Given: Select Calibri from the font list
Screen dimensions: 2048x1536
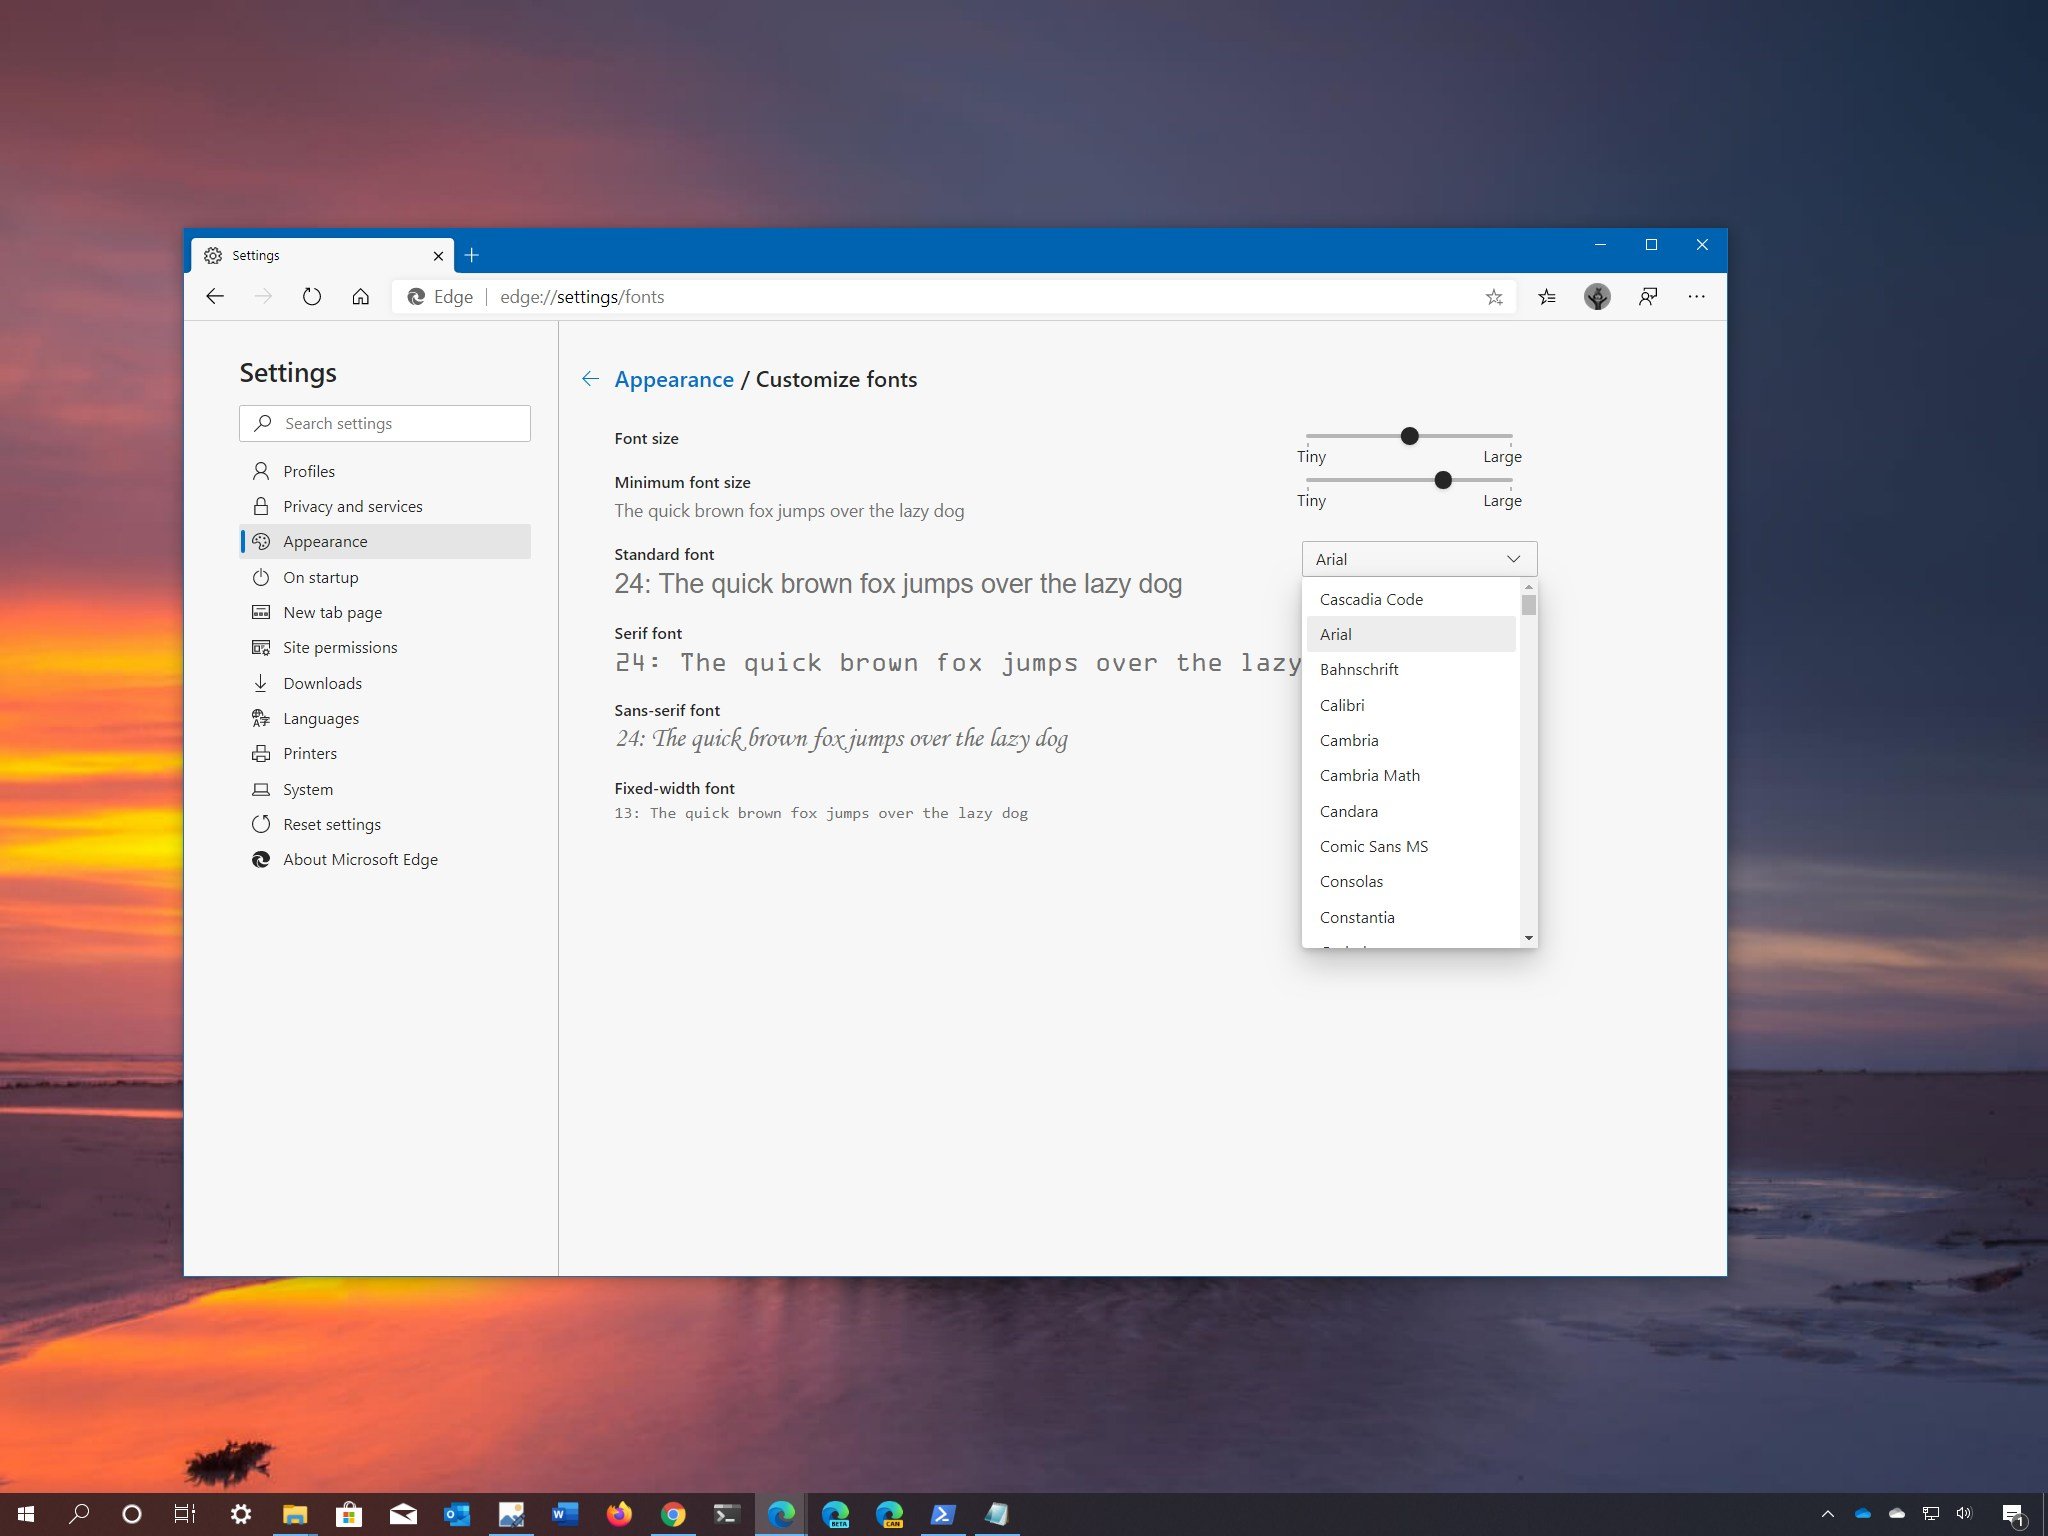Looking at the screenshot, I should tap(1342, 703).
